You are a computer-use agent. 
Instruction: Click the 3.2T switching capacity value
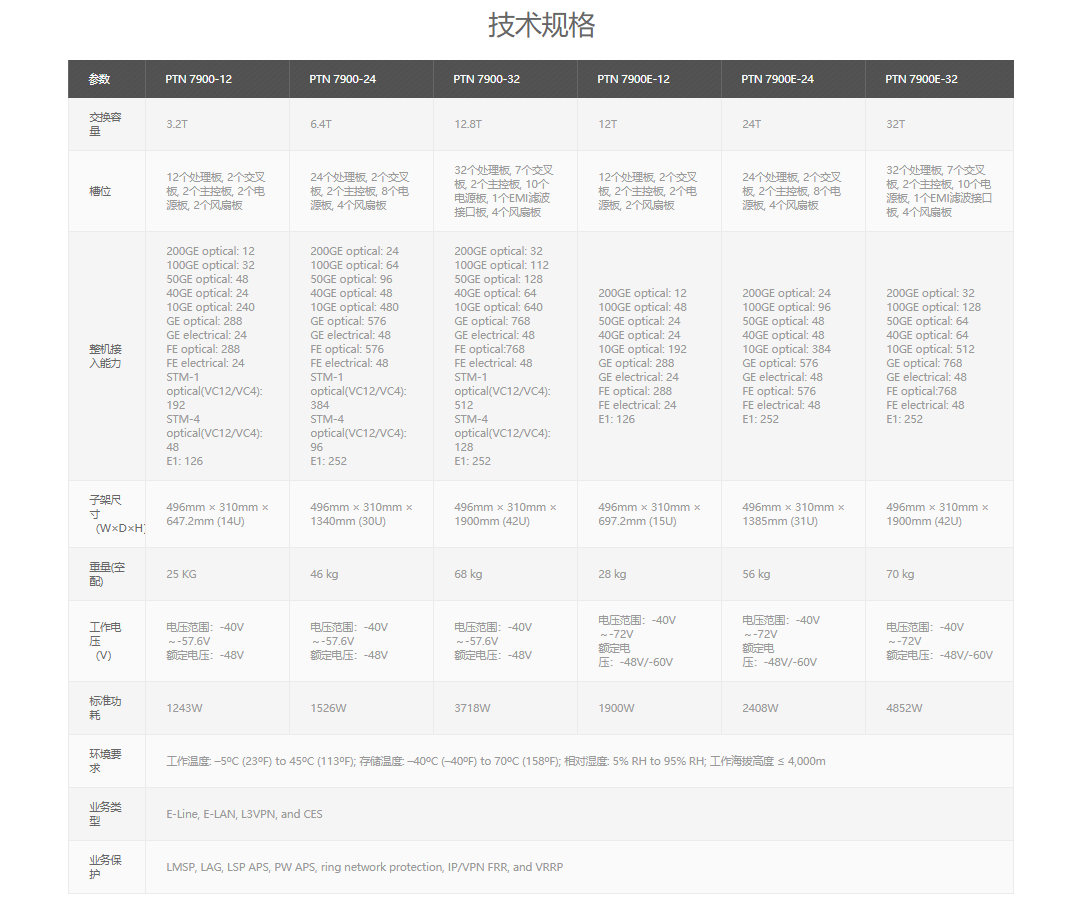177,124
